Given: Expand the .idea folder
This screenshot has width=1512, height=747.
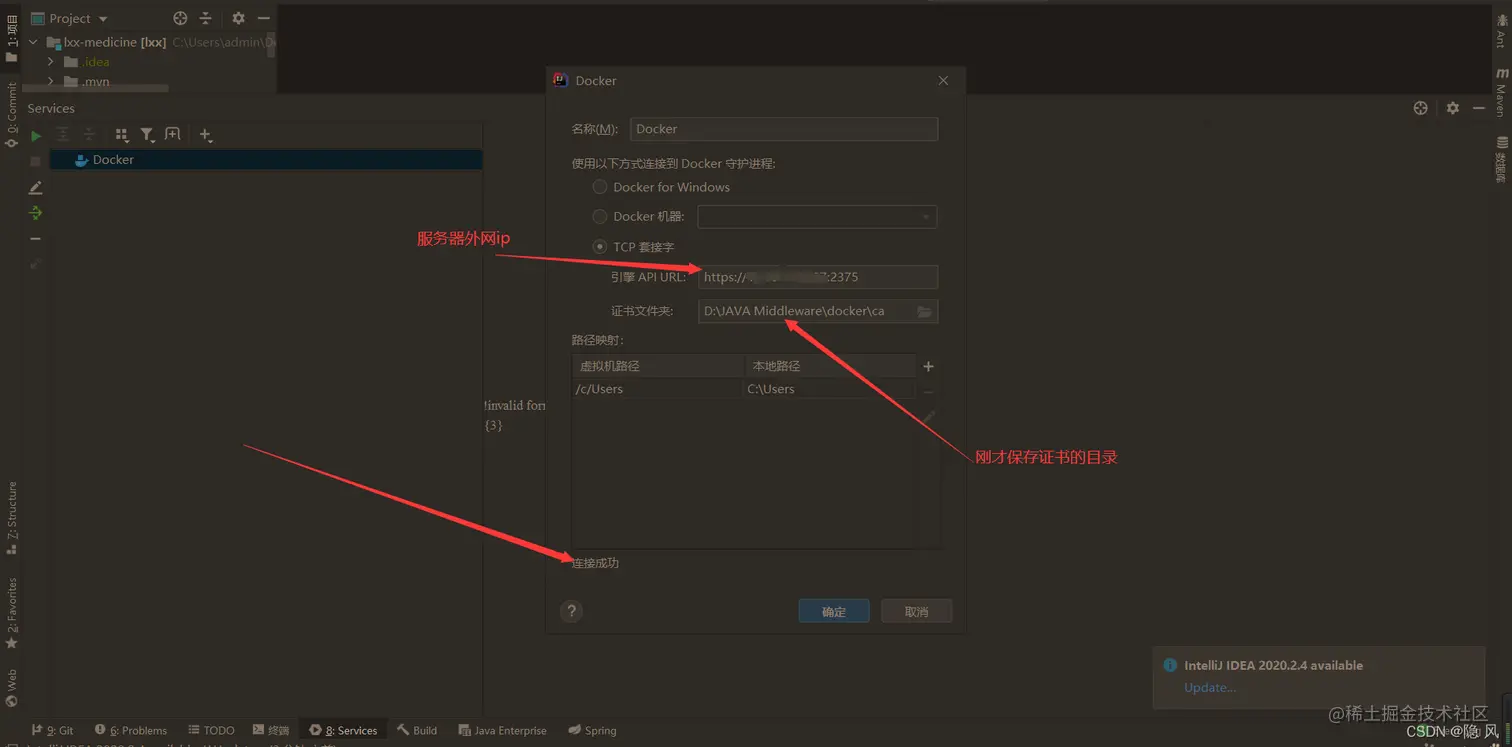Looking at the screenshot, I should pos(50,62).
